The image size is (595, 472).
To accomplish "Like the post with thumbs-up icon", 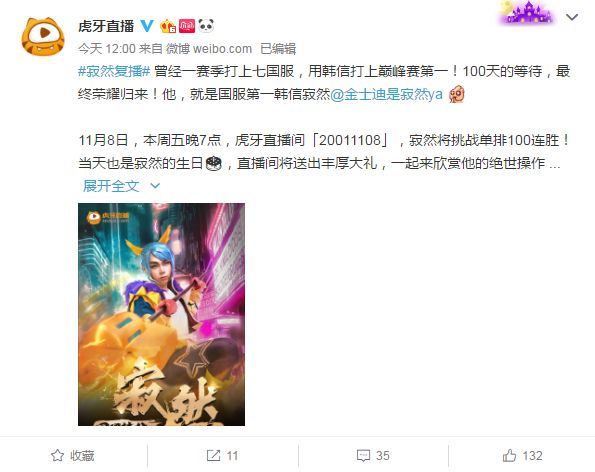I will tap(509, 455).
